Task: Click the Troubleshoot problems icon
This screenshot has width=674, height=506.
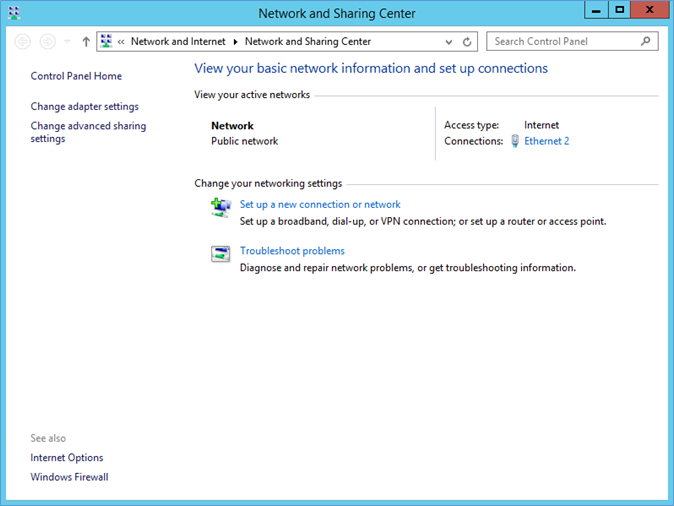Action: (x=221, y=254)
